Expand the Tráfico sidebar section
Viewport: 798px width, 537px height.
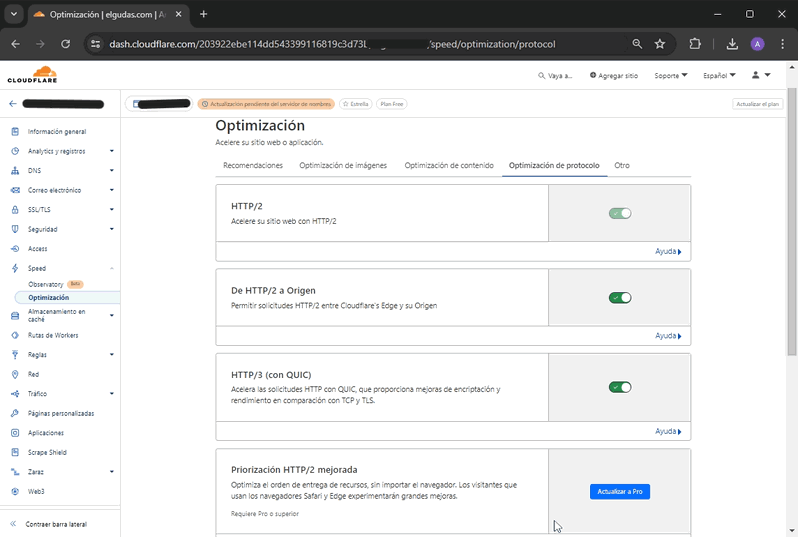tap(111, 394)
